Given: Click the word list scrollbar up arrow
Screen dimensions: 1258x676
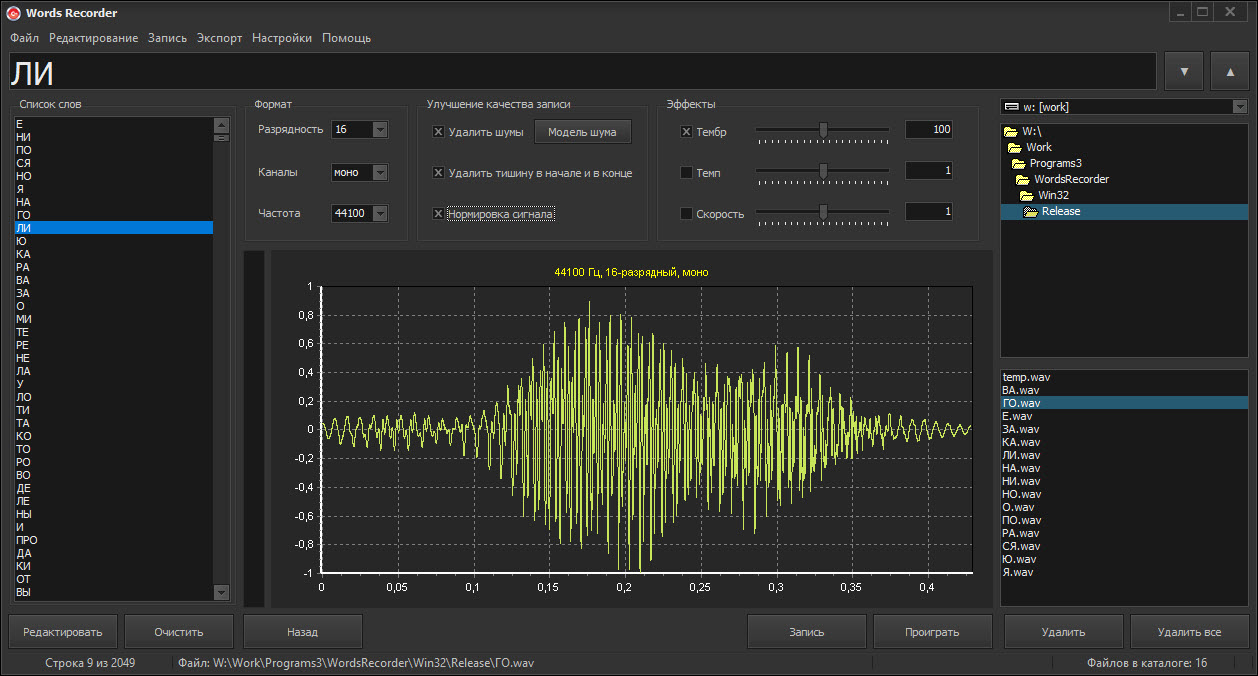Looking at the screenshot, I should 221,125.
